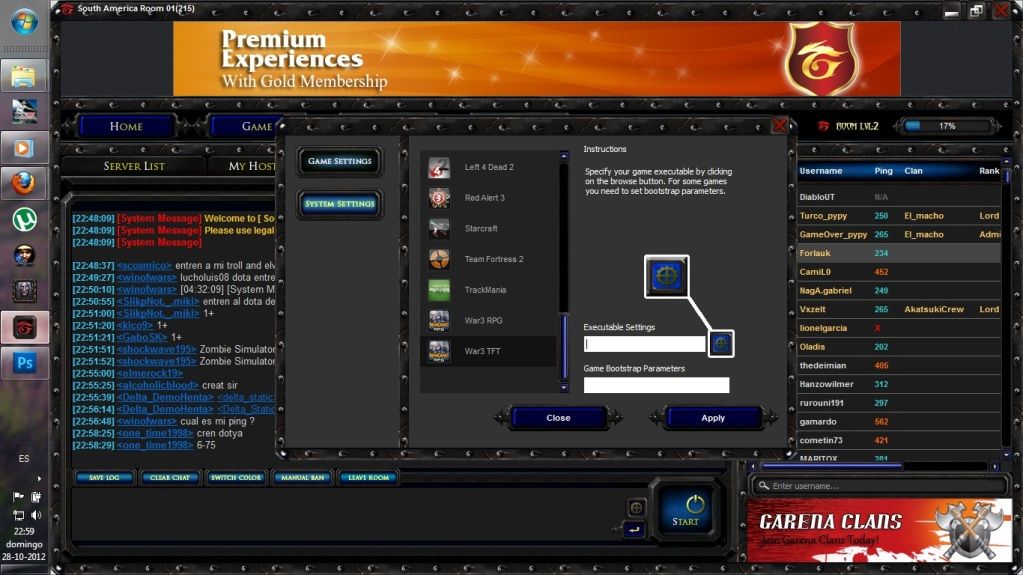
Task: Select the TrackMania game icon
Action: click(439, 290)
